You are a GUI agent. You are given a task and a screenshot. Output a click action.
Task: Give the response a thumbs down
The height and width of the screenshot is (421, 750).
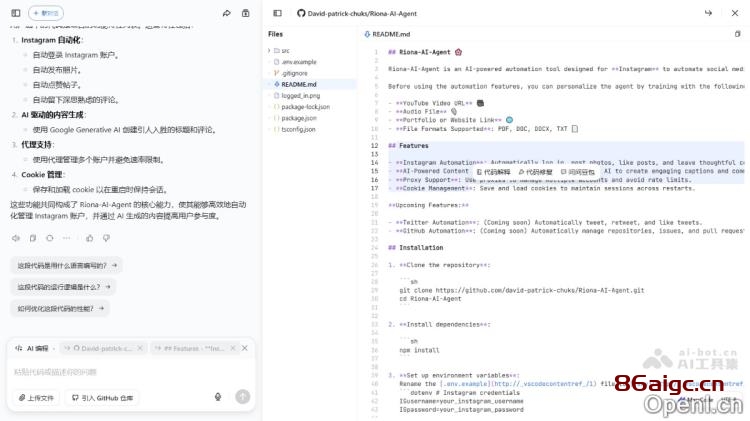click(x=106, y=238)
